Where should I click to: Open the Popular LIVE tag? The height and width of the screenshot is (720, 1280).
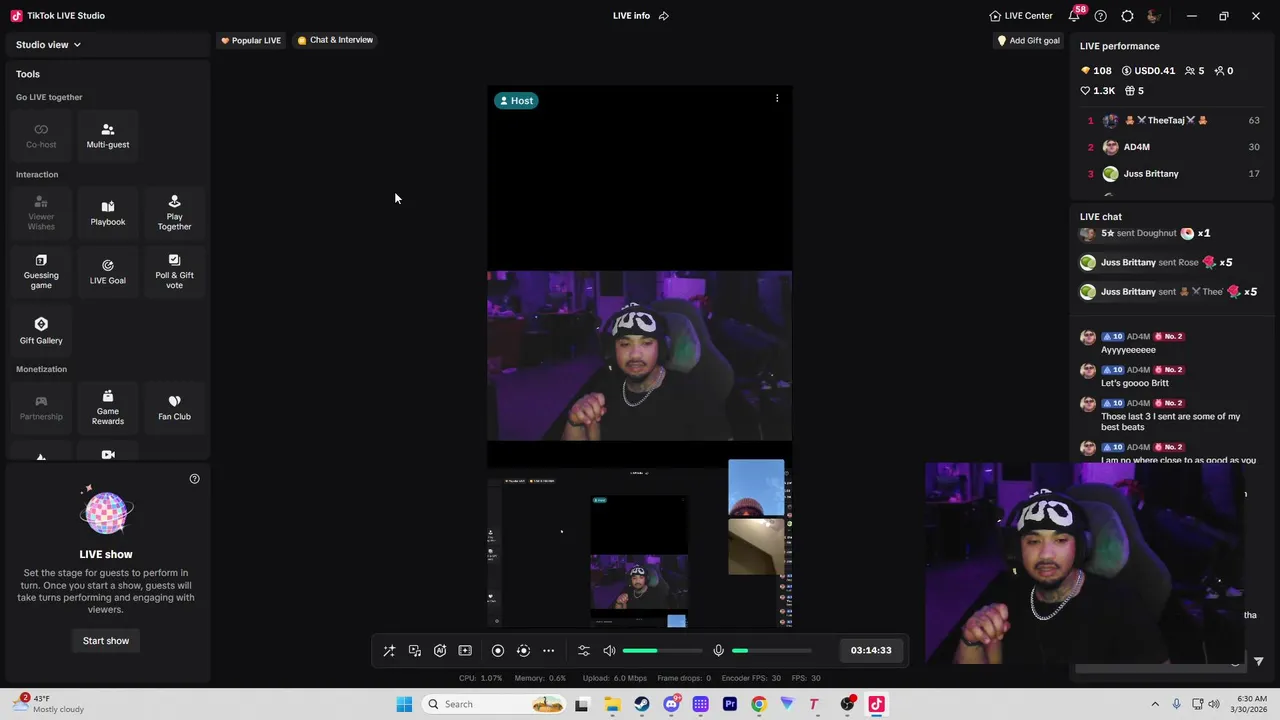click(x=251, y=41)
